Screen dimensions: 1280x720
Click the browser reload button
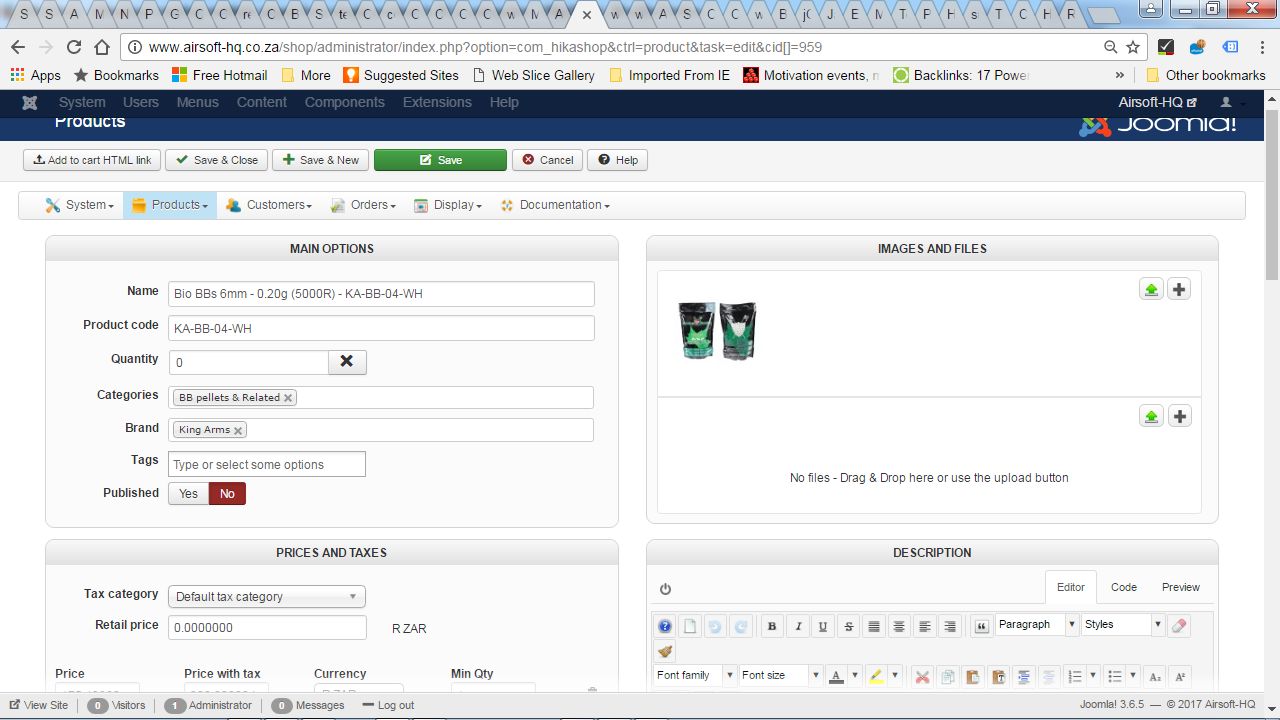[74, 47]
